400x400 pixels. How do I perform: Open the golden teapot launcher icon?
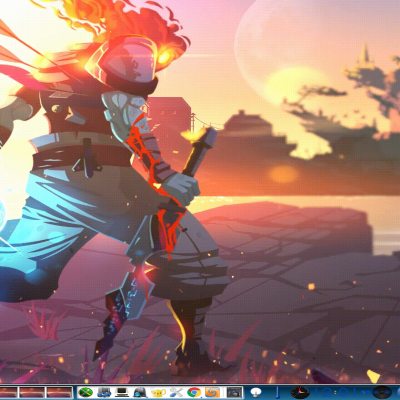tap(158, 392)
